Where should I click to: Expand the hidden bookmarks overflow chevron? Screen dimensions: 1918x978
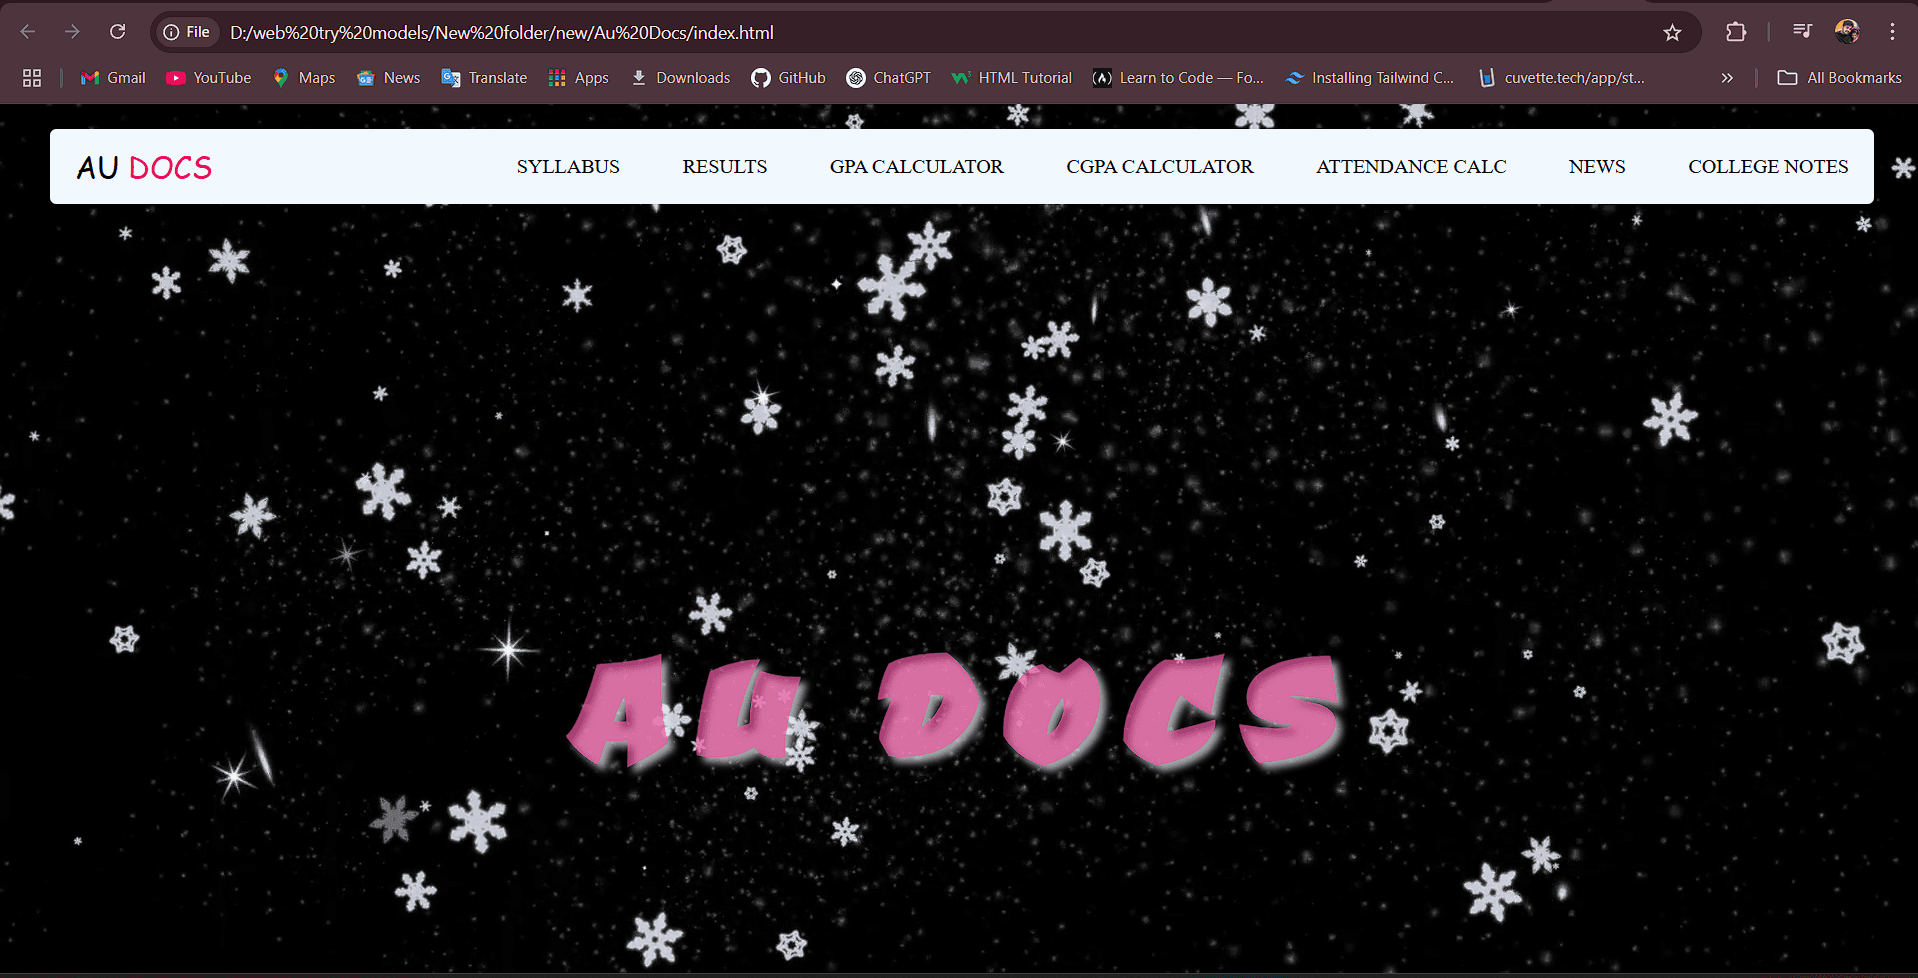1727,78
